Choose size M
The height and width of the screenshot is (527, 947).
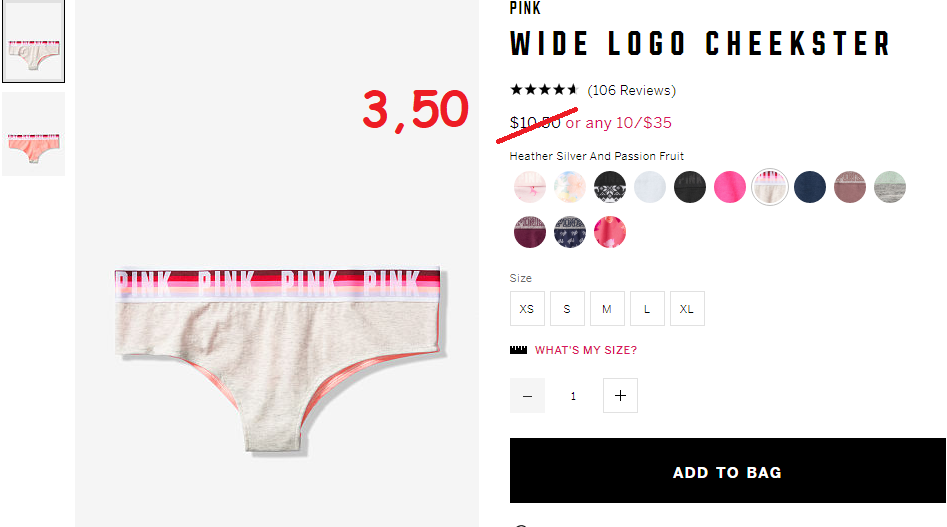click(x=607, y=309)
